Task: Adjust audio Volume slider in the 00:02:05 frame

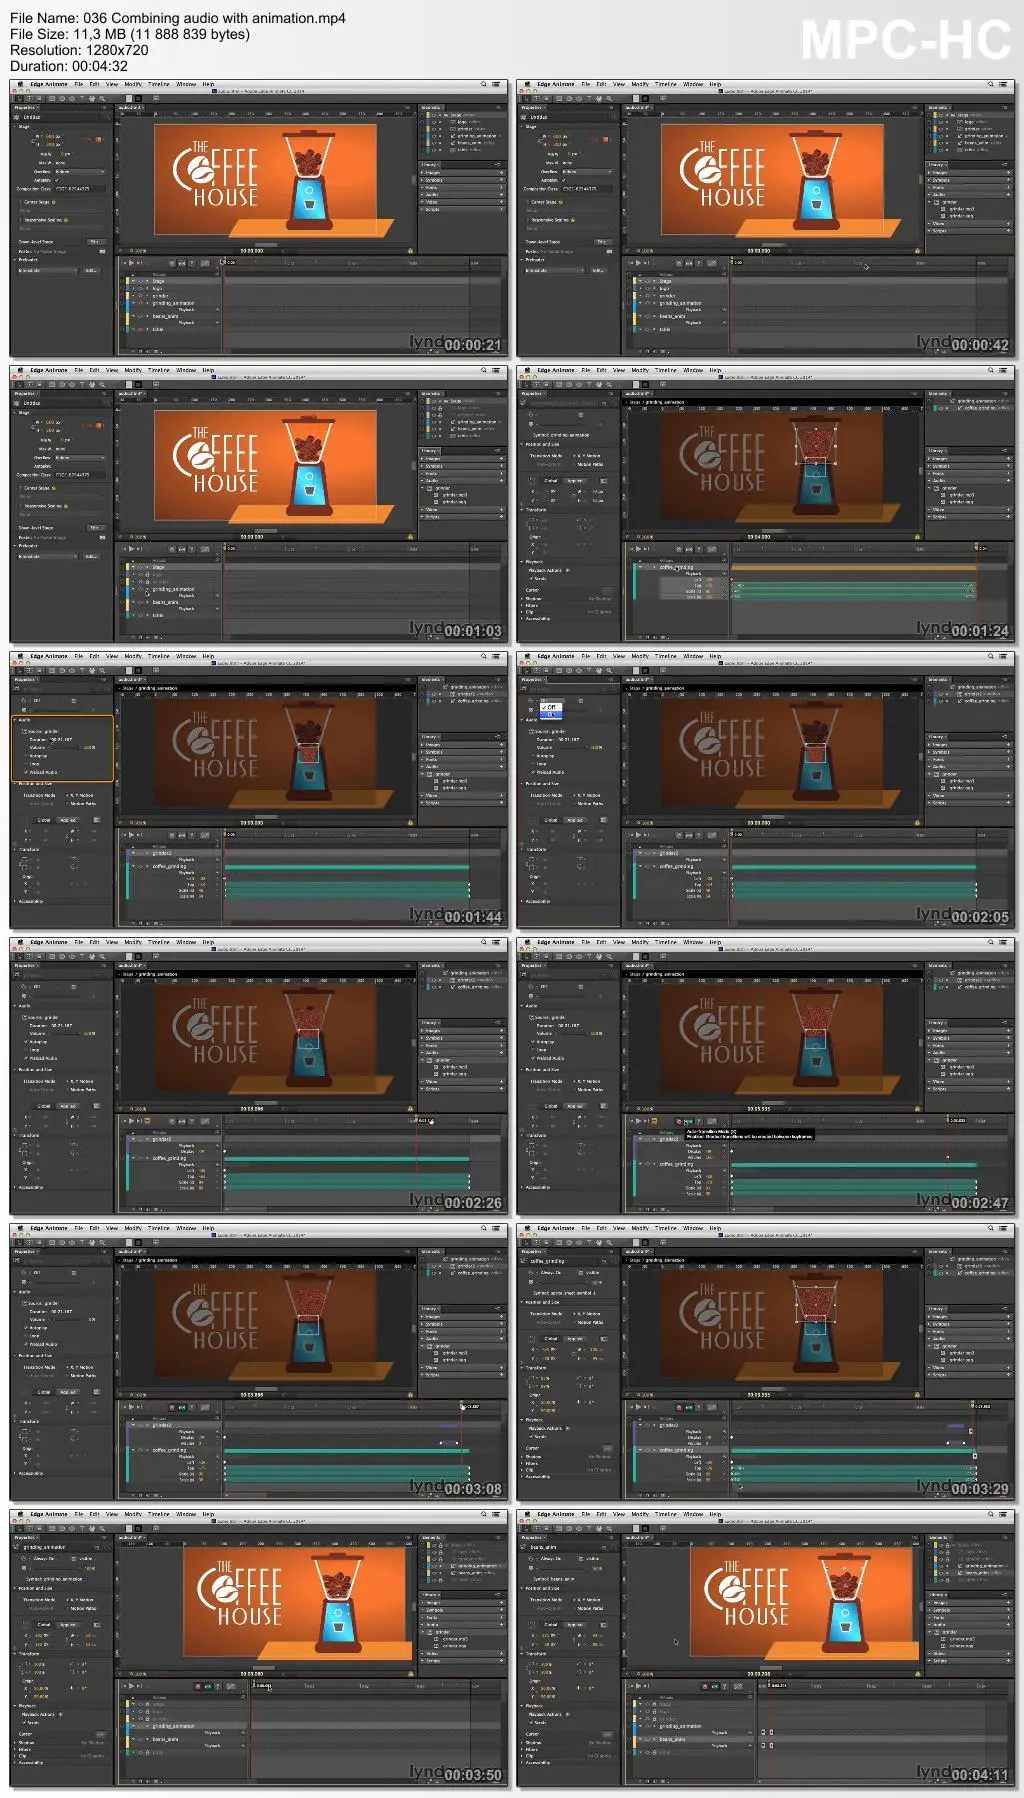Action: [574, 747]
